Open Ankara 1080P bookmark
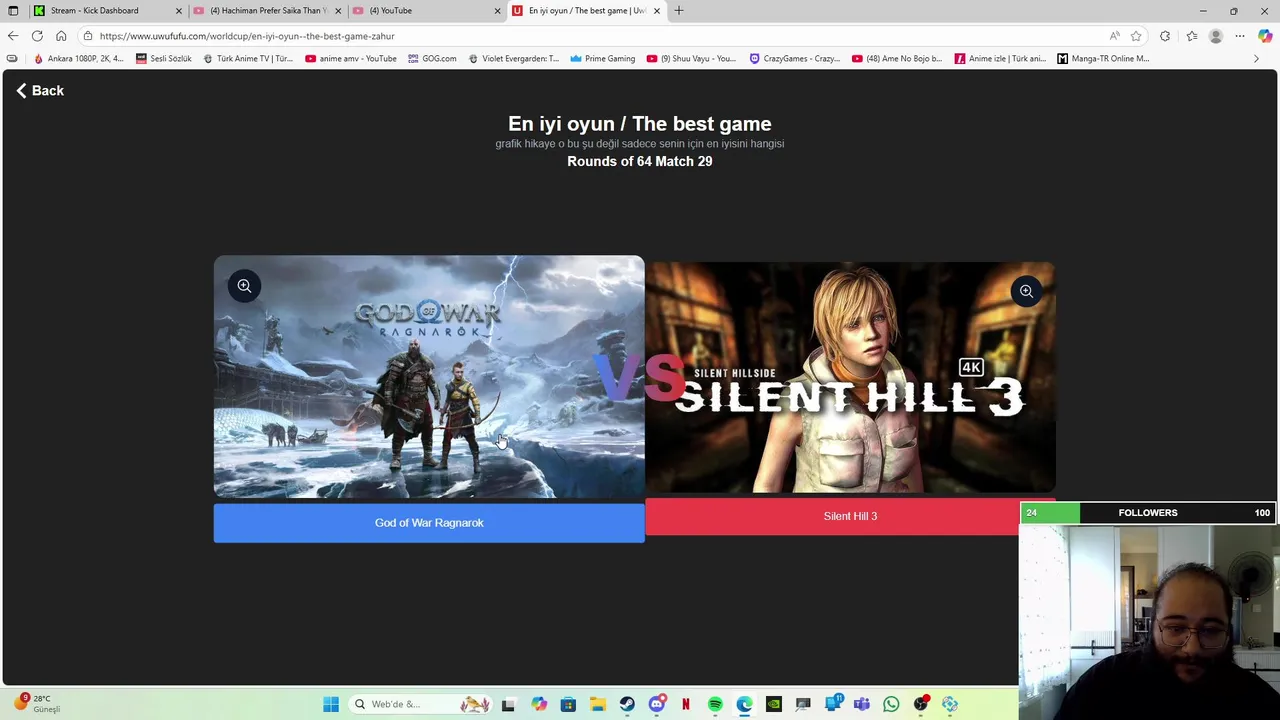Image resolution: width=1280 pixels, height=720 pixels. click(79, 59)
